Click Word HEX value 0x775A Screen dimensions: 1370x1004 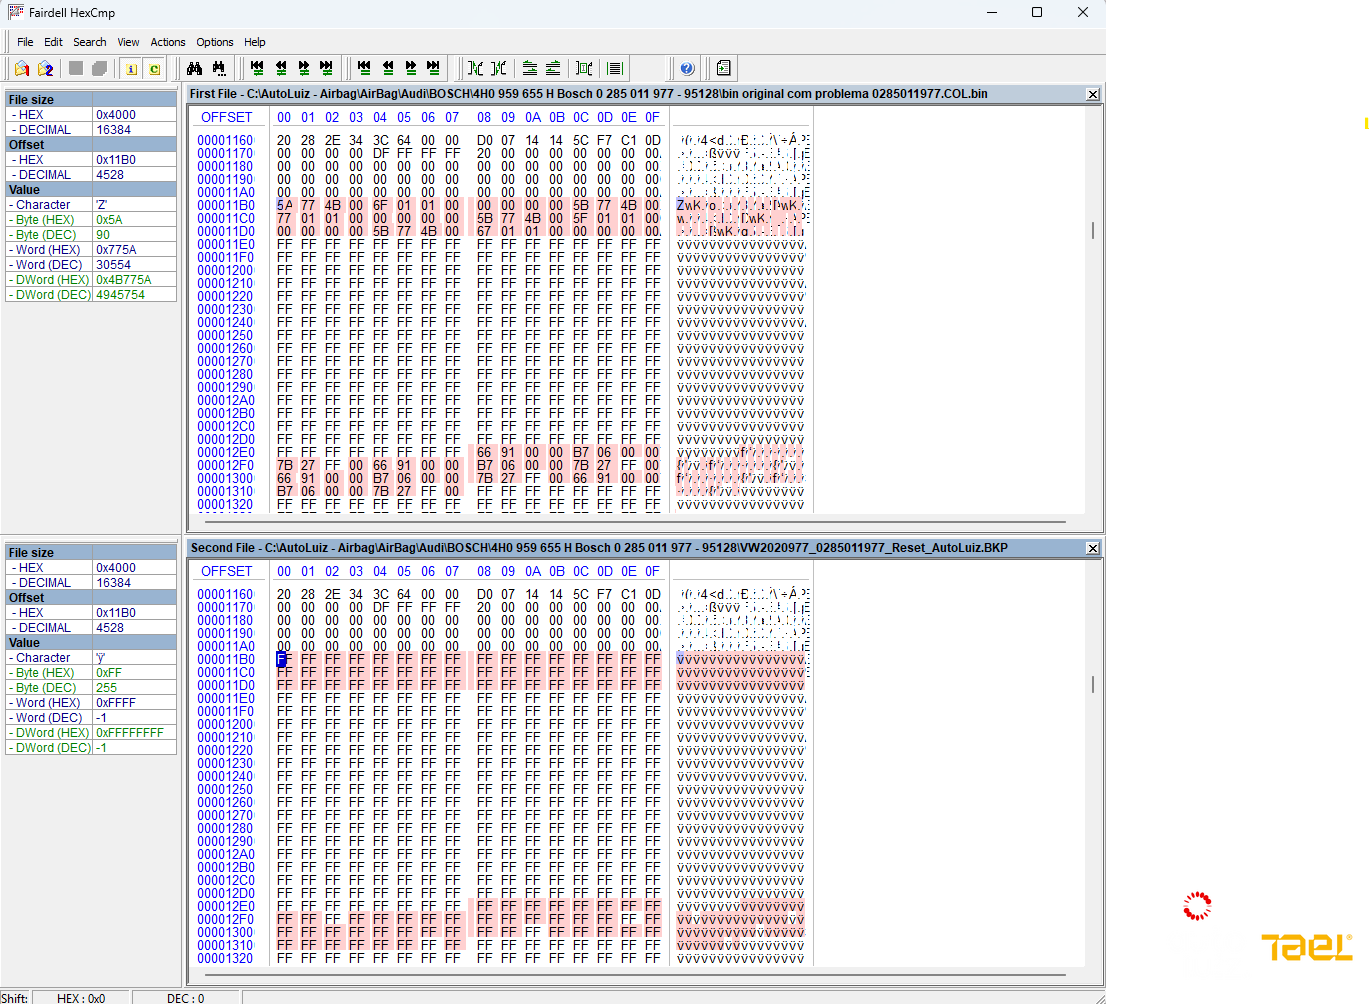[x=135, y=250]
